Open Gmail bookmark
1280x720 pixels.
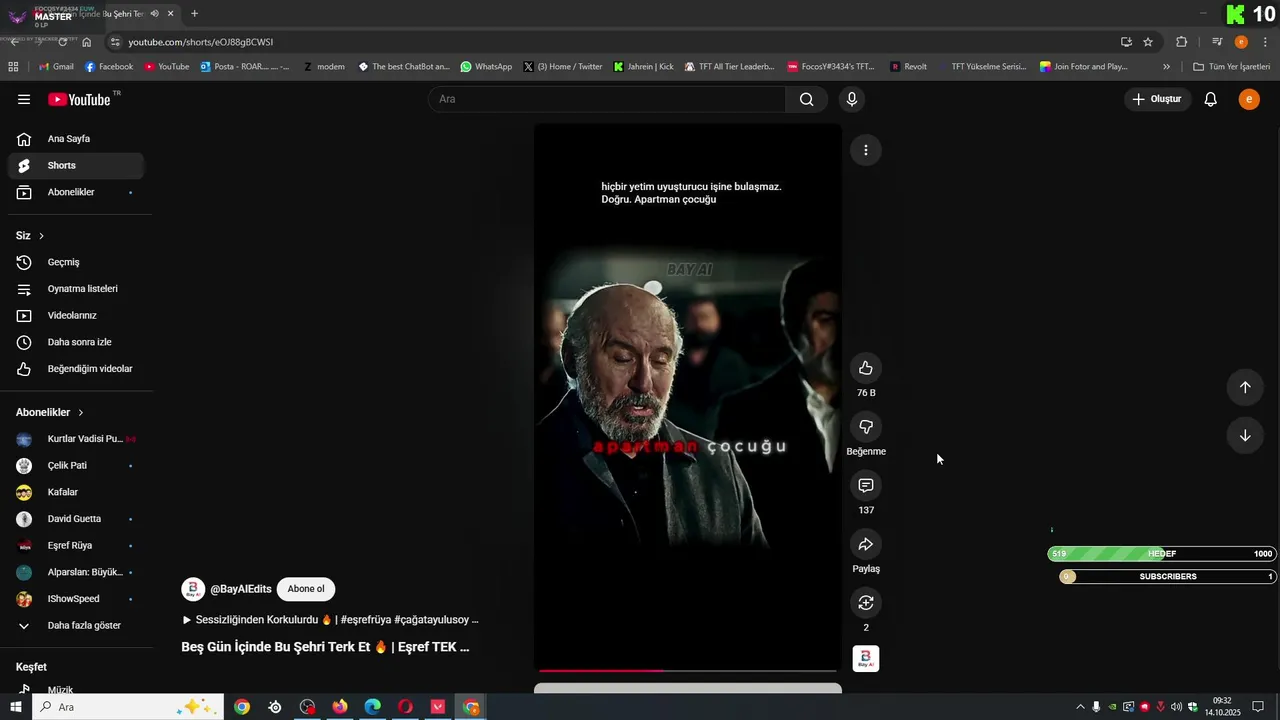pyautogui.click(x=56, y=67)
